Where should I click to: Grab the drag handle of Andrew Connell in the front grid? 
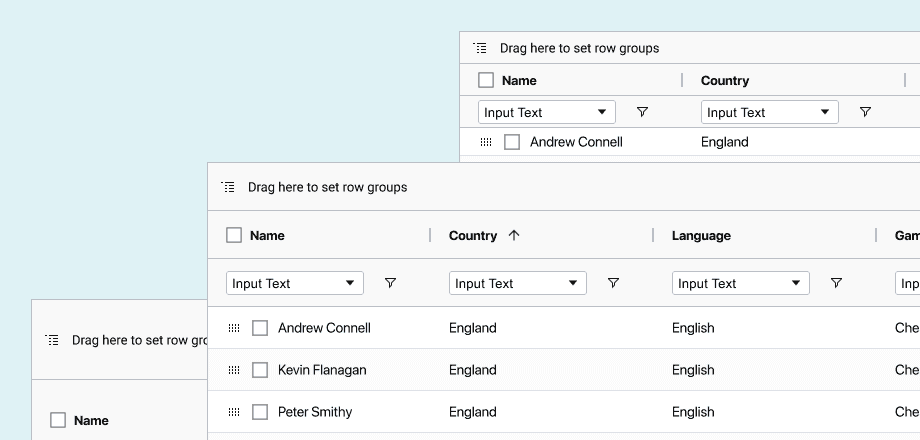click(234, 328)
